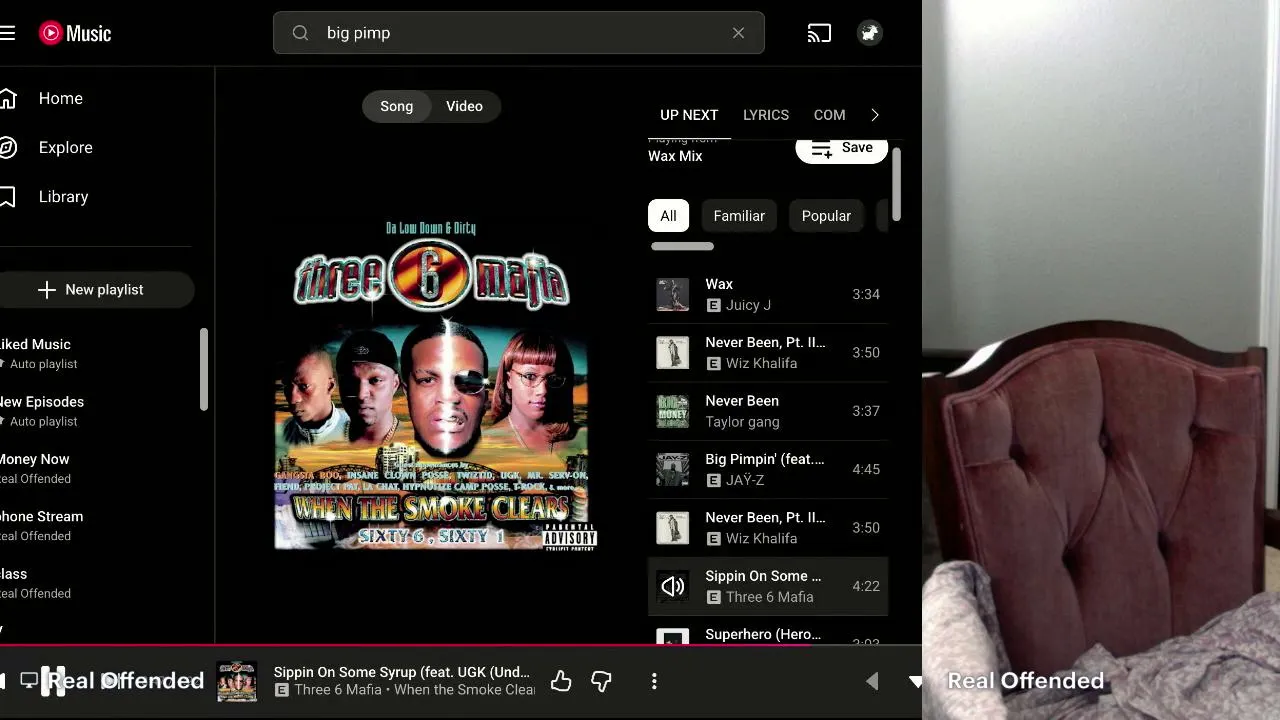Dislike the current song with thumbs down
1280x720 pixels.
point(601,682)
